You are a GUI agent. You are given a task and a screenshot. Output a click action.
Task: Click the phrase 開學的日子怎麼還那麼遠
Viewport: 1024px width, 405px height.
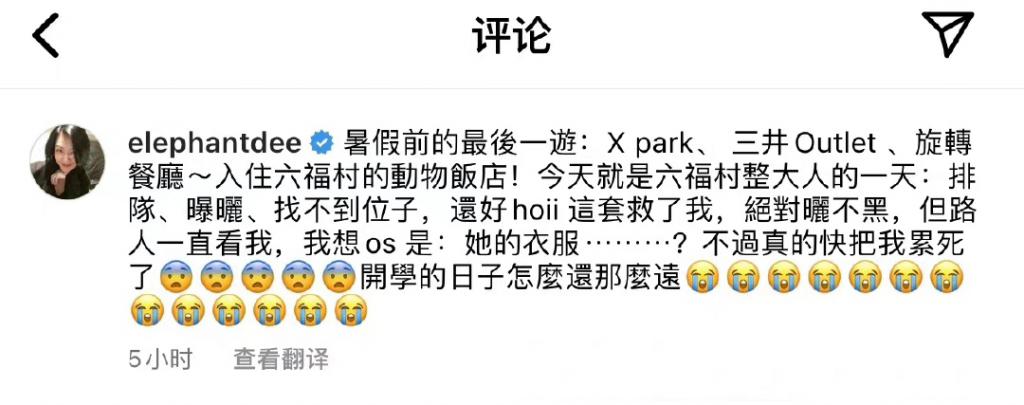pos(521,278)
